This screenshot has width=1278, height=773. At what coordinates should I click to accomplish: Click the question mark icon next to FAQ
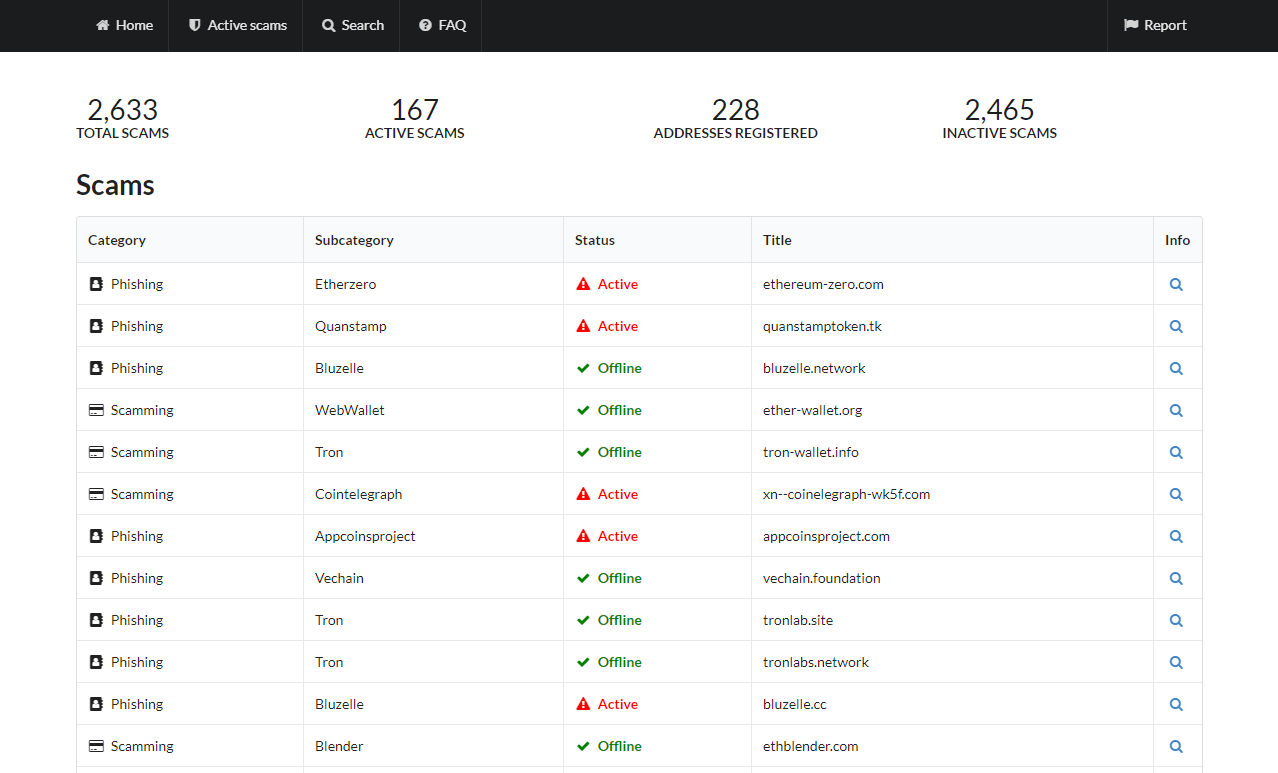click(423, 25)
